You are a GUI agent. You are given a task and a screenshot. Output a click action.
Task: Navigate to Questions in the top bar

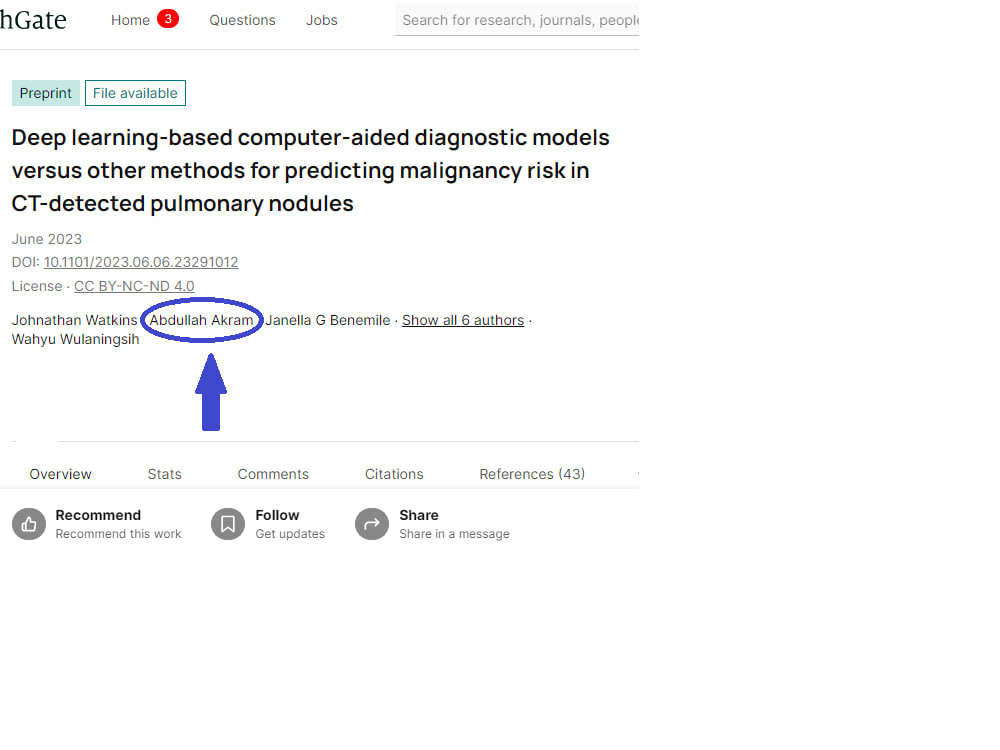click(242, 19)
